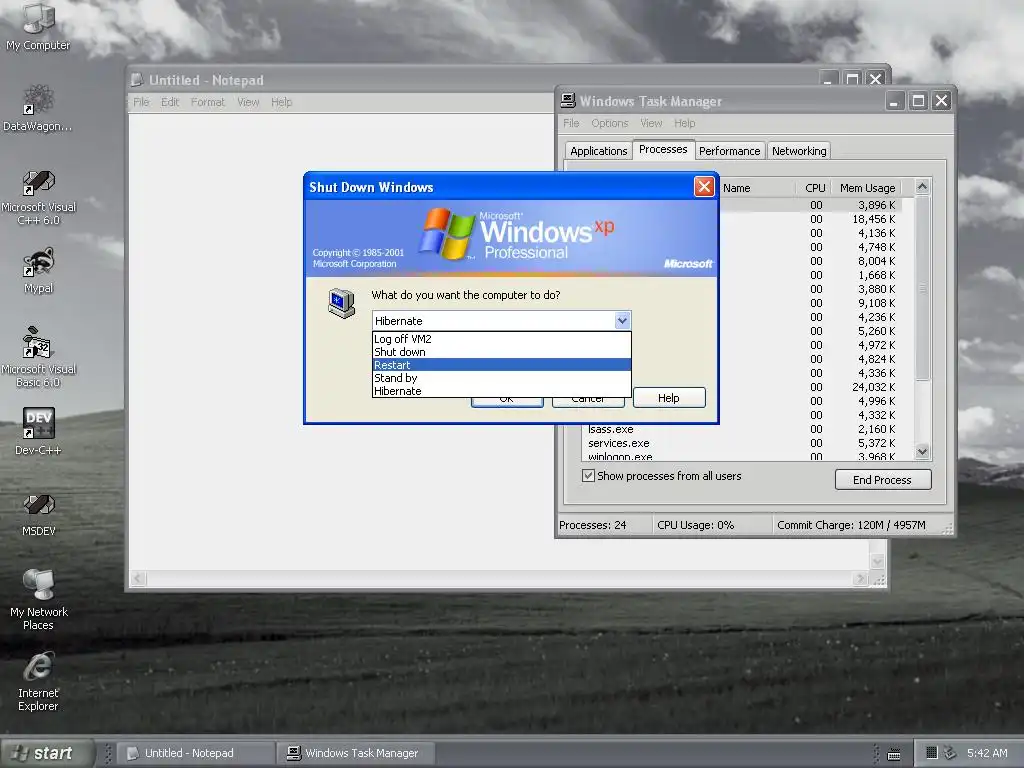Close the Untitled Notepad window
1024x768 pixels.
tap(876, 79)
